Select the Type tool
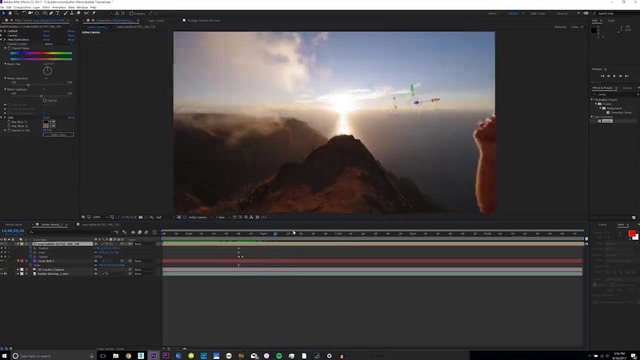Viewport: 640px width, 360px height. (58, 13)
